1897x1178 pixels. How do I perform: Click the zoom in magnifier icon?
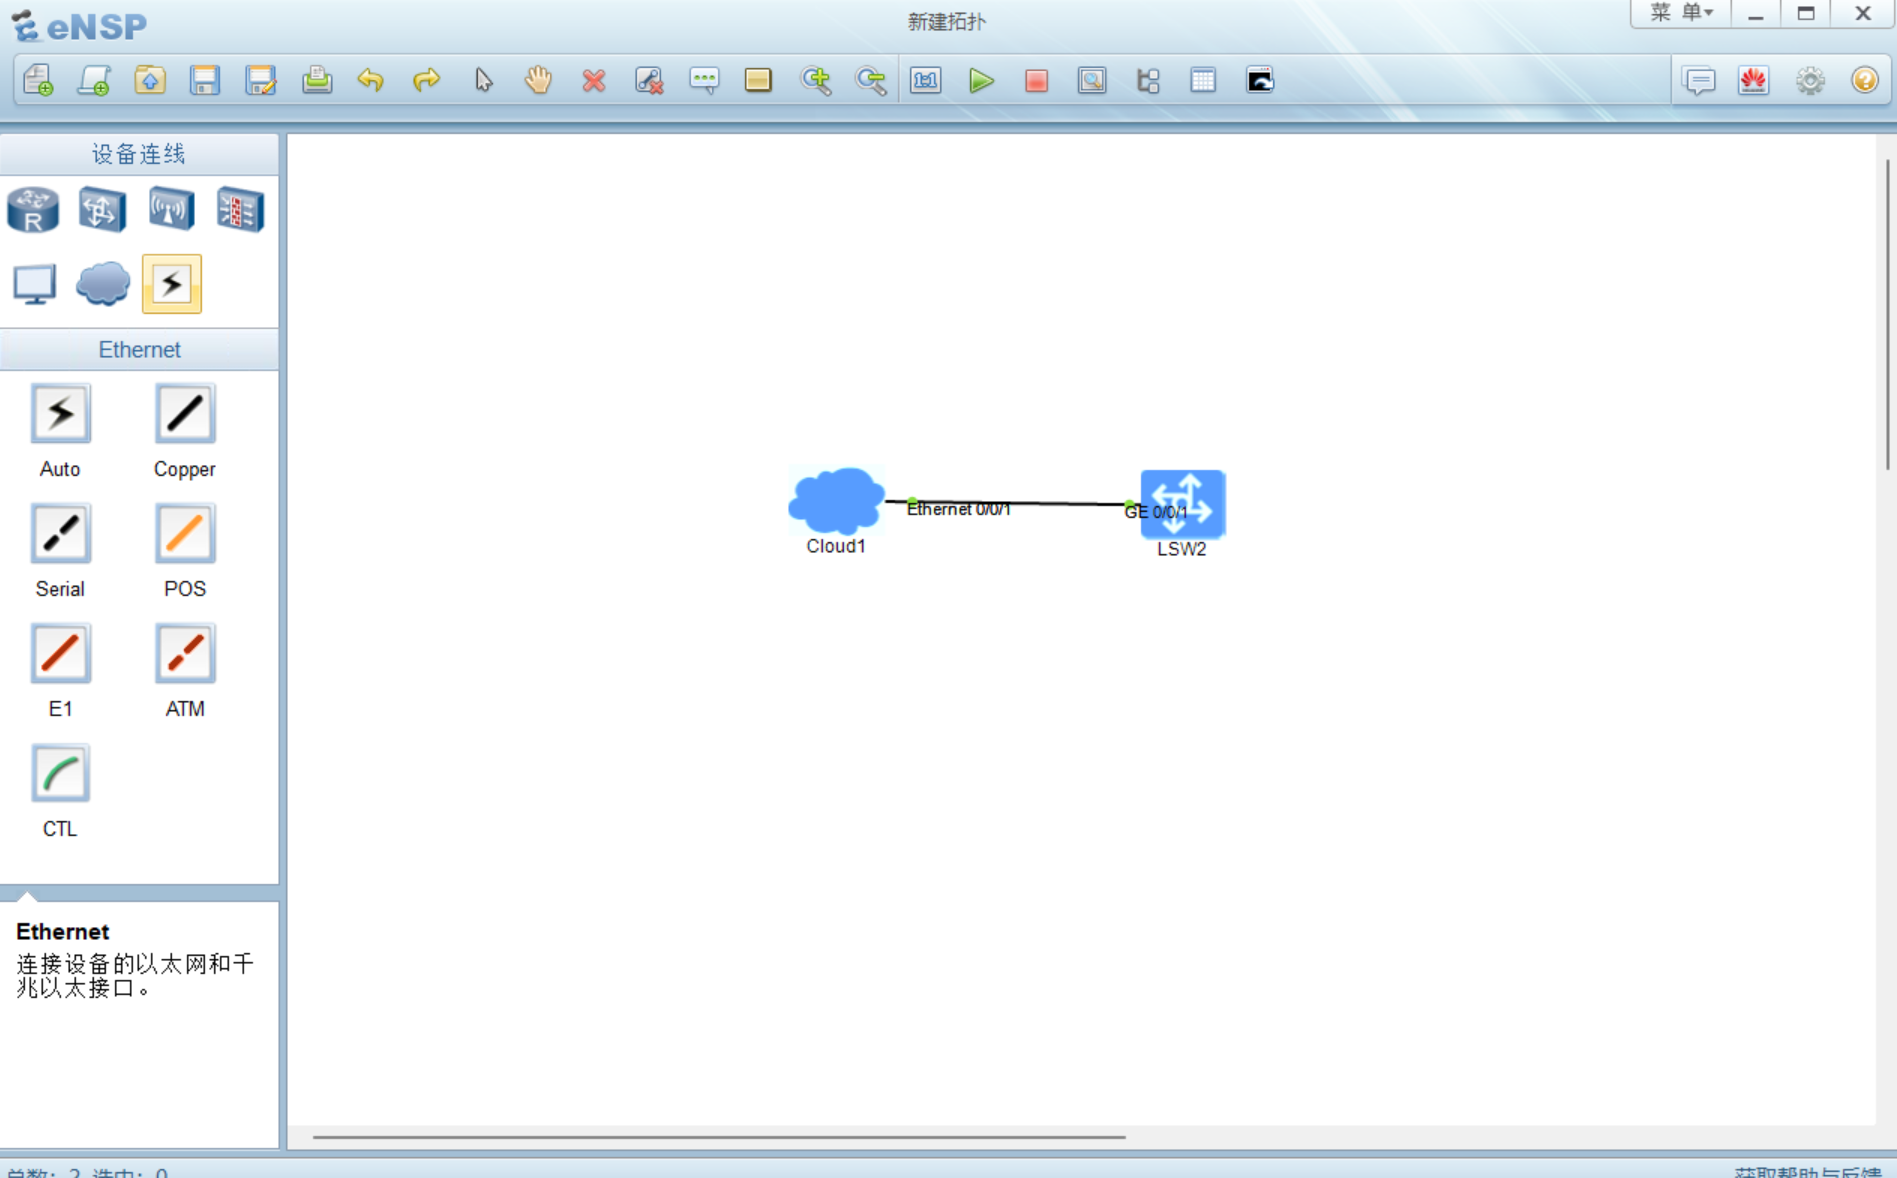coord(816,80)
